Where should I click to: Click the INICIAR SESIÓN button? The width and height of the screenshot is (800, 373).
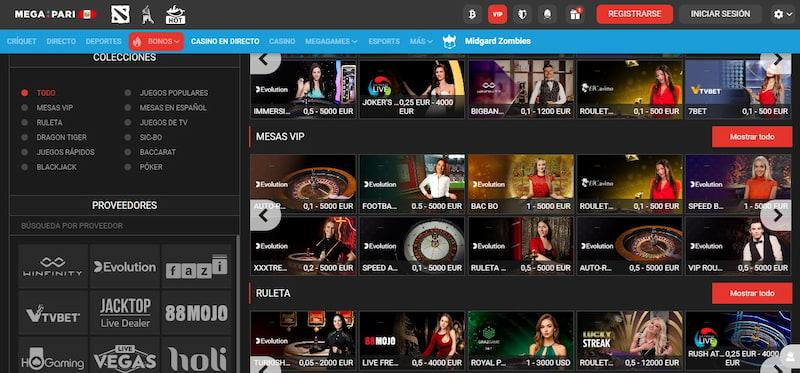tap(720, 14)
